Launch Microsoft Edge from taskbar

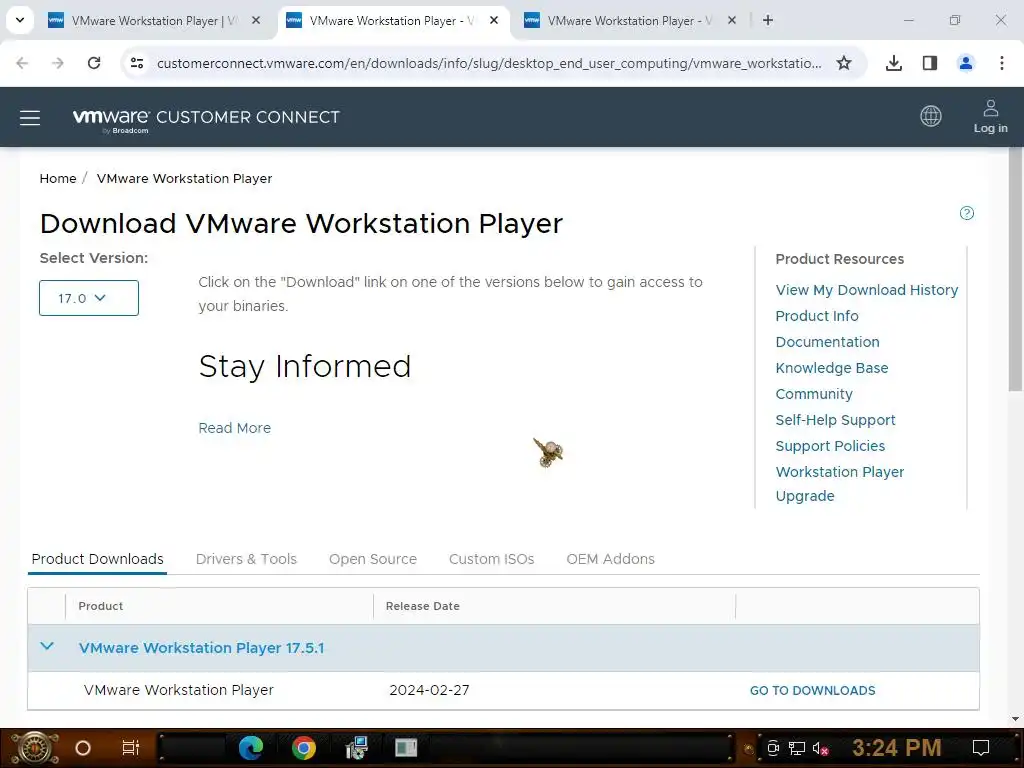[251, 748]
